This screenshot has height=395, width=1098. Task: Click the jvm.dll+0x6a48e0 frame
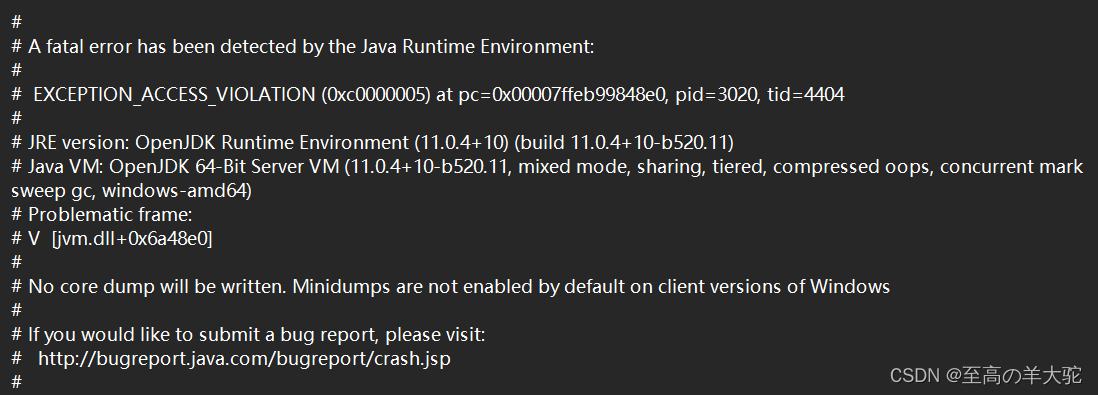132,239
